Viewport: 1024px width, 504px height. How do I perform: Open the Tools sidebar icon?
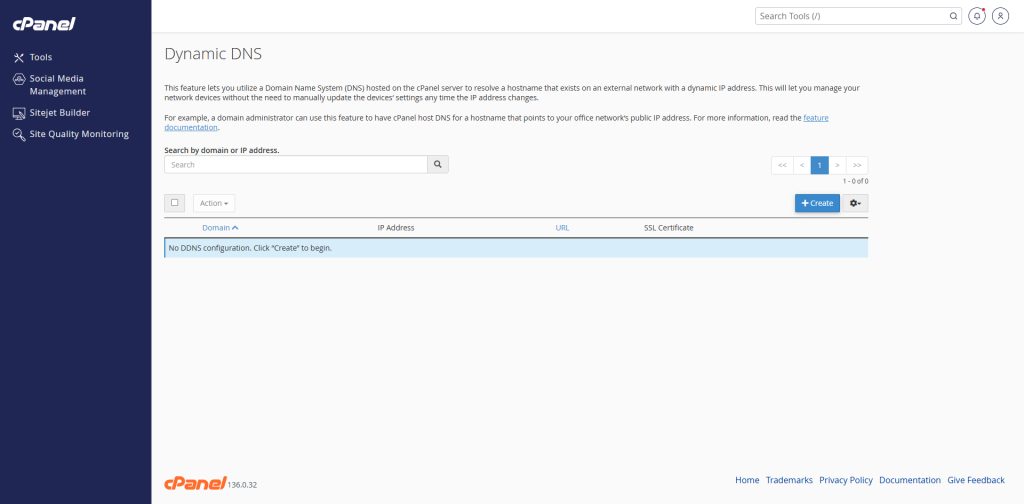(x=19, y=57)
